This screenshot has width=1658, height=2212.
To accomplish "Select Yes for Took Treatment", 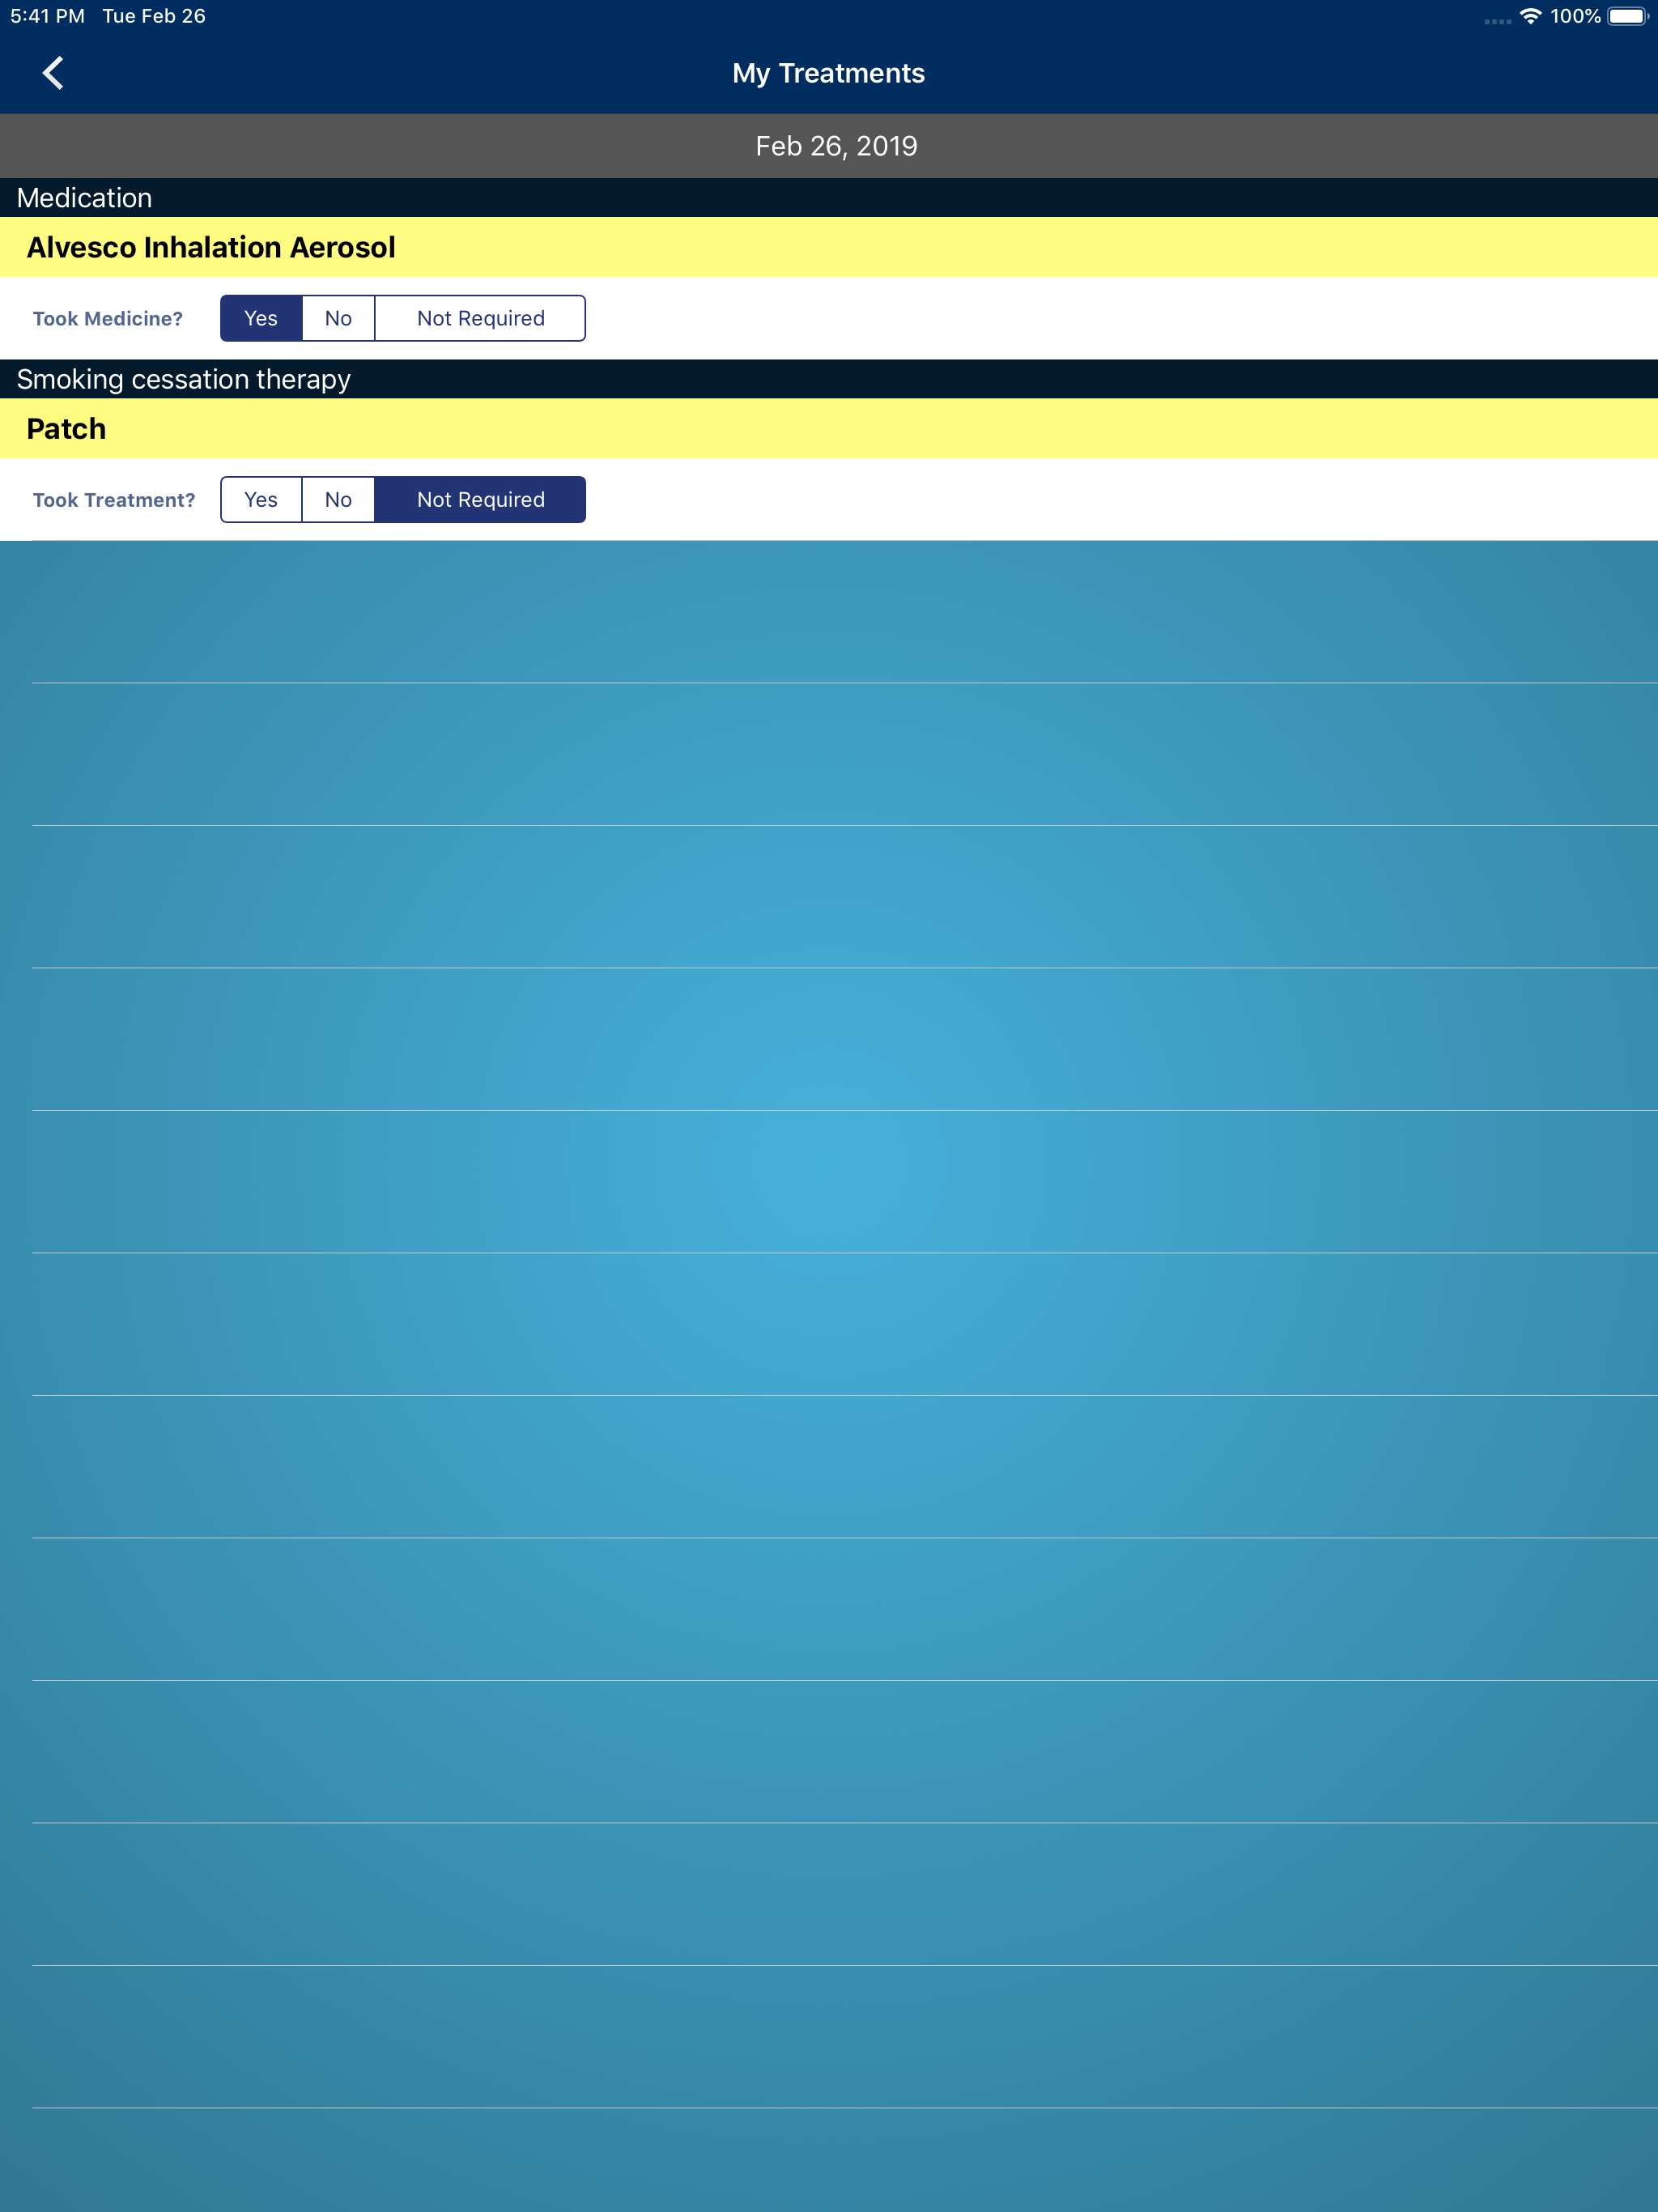I will click(x=261, y=500).
